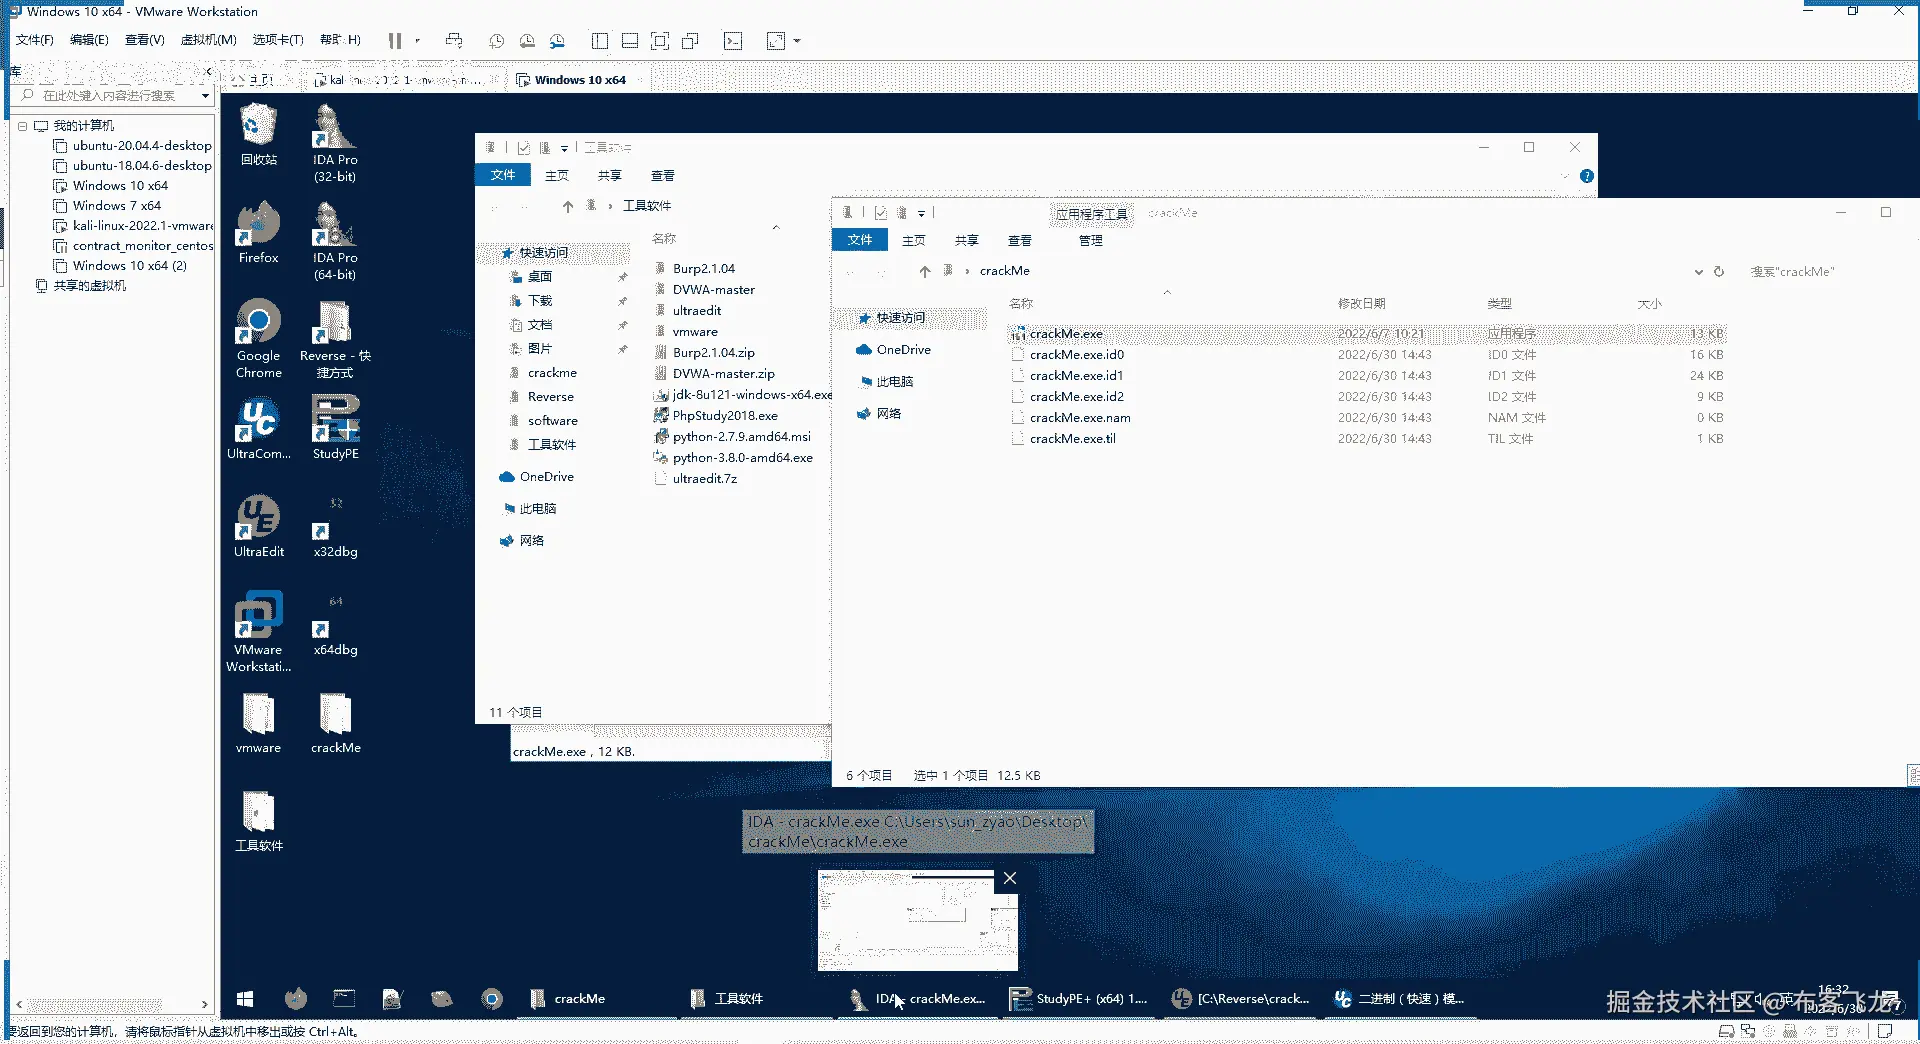Open quick access toolbar dropdown in 工具软件 window
Image resolution: width=1920 pixels, height=1044 pixels.
pos(564,148)
